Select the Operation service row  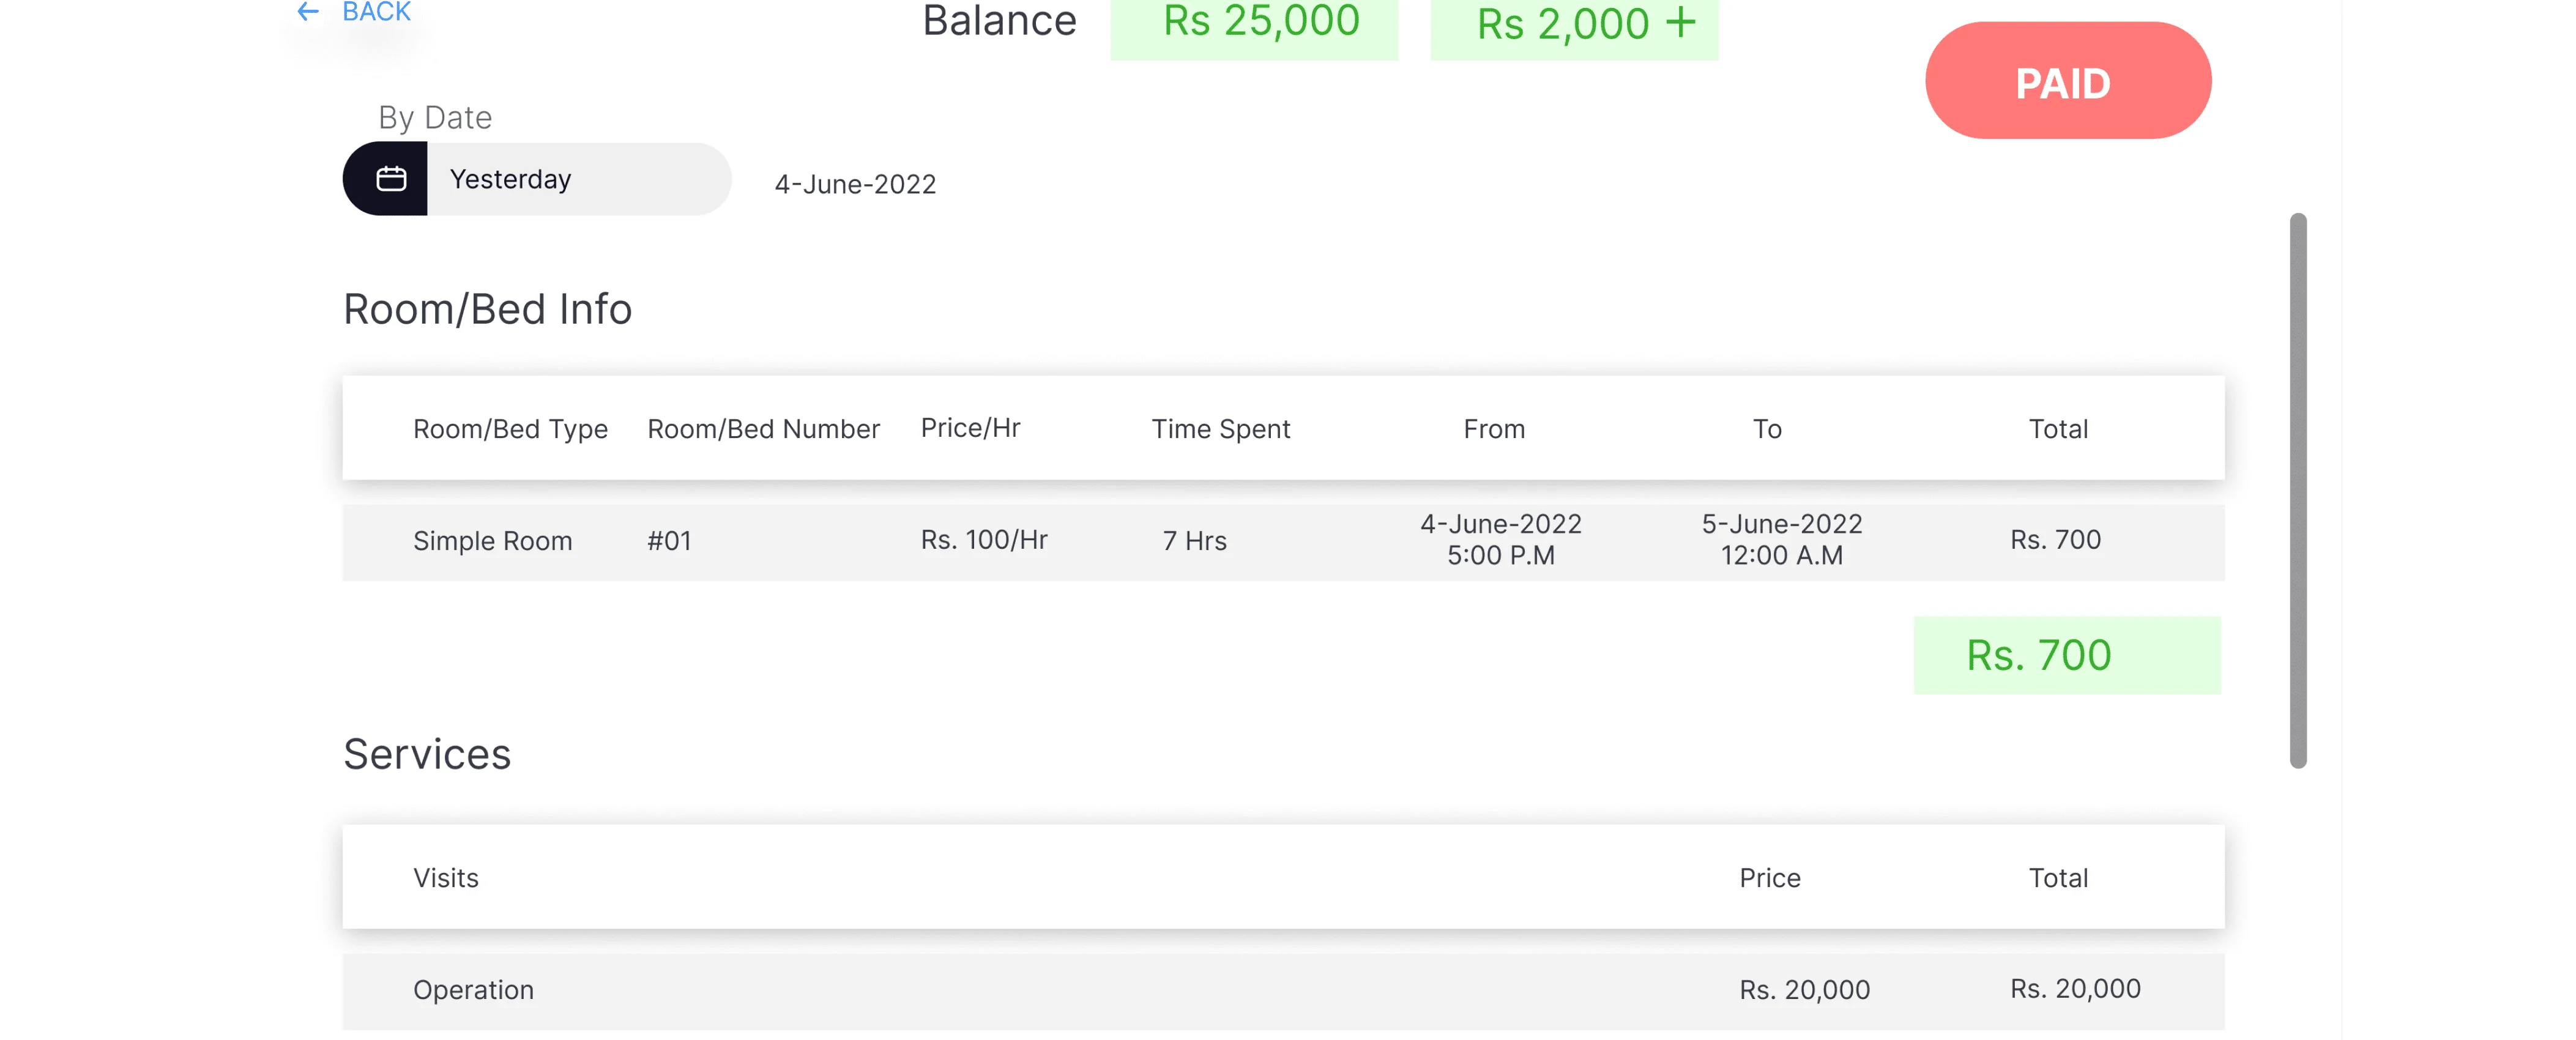[x=1283, y=990]
